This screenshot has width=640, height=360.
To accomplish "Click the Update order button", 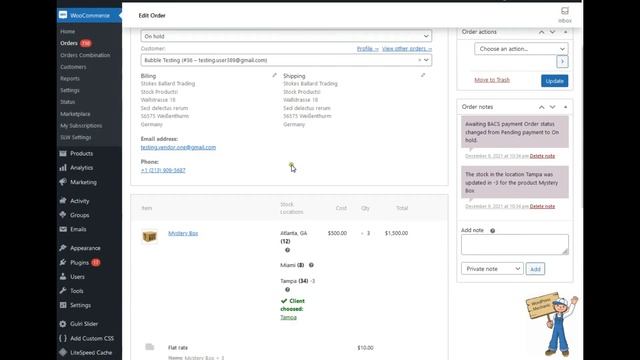I will pos(554,81).
